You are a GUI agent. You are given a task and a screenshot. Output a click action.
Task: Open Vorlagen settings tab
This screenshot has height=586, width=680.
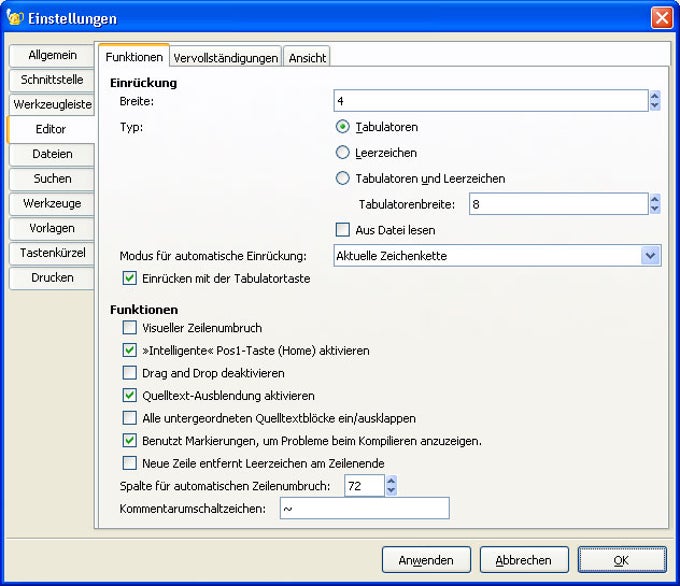52,228
